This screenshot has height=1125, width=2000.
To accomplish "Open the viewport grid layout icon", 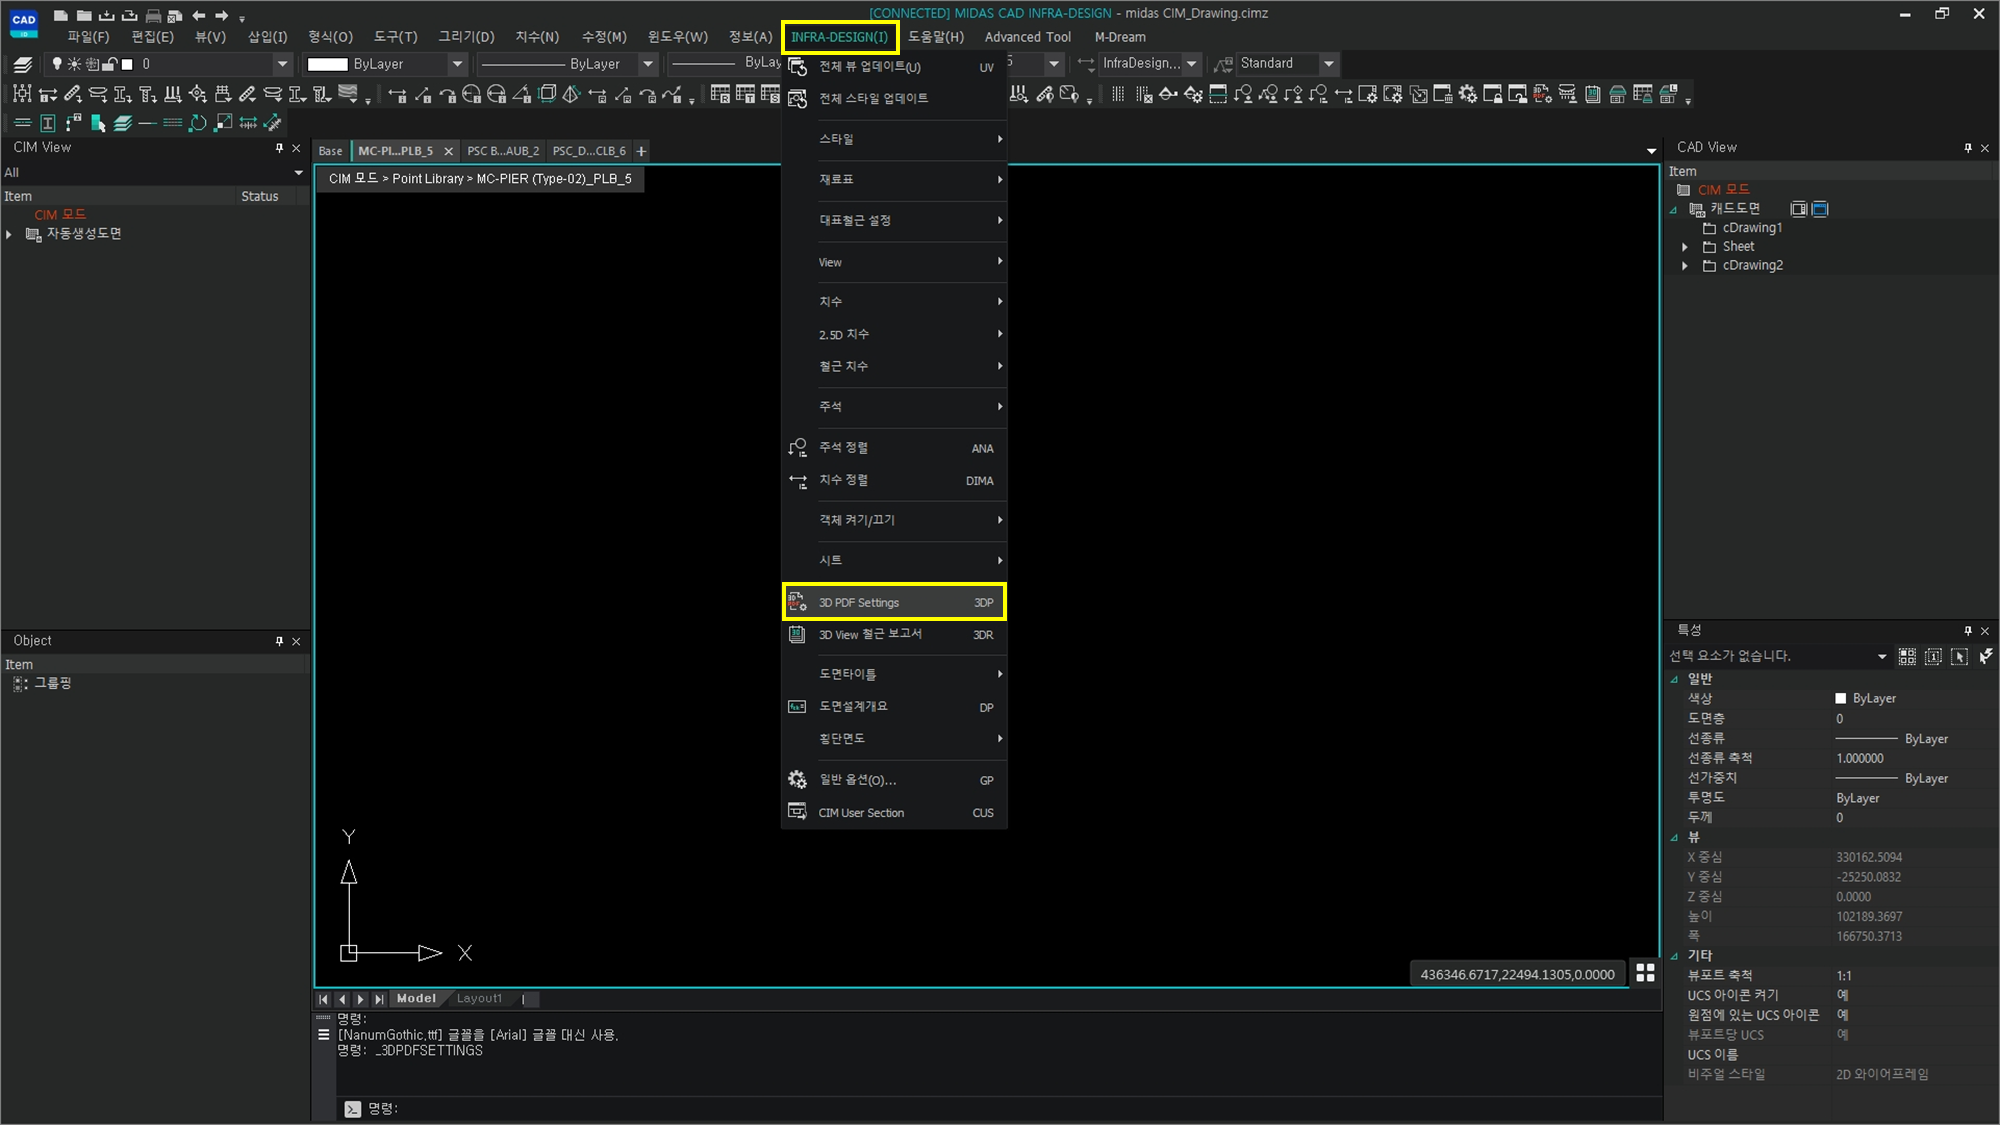I will point(1645,973).
